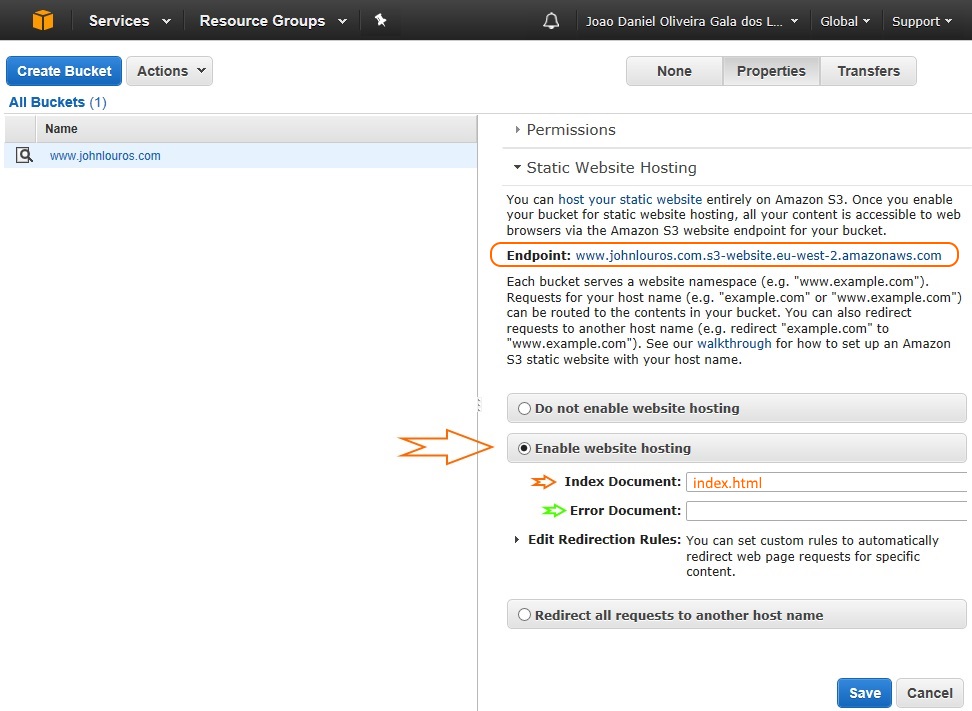Open the notifications bell

pos(551,20)
